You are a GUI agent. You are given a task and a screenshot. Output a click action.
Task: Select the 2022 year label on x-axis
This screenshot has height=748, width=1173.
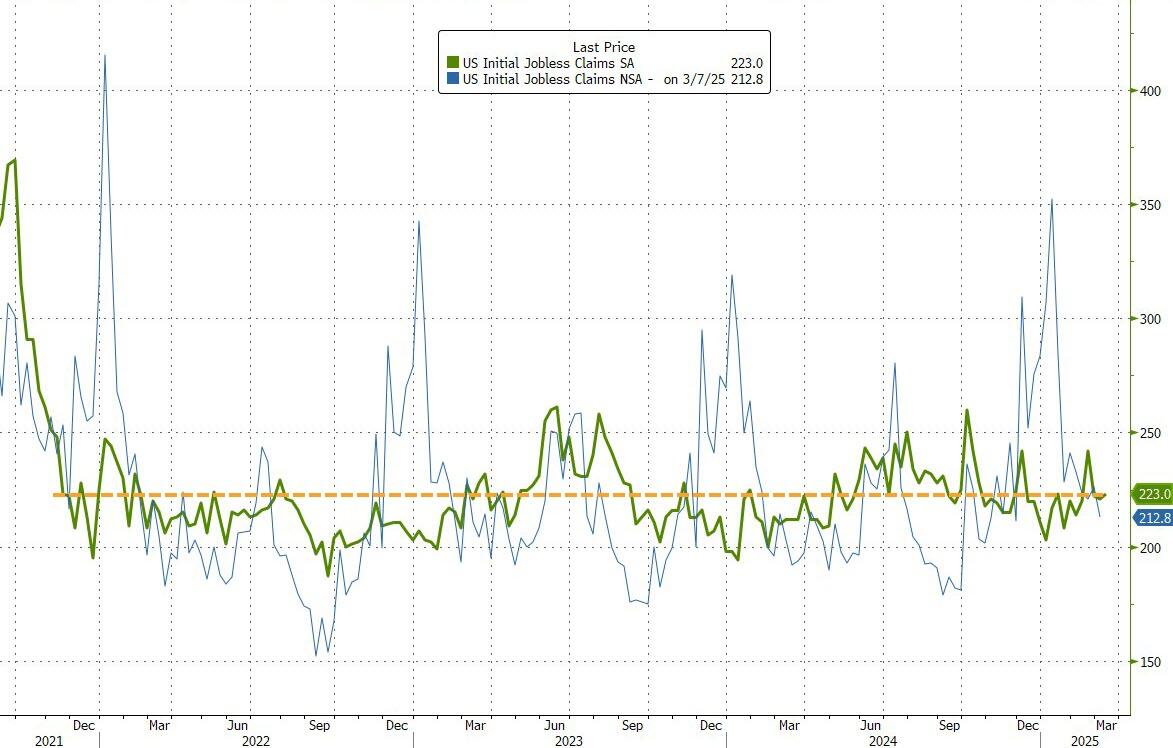point(255,740)
